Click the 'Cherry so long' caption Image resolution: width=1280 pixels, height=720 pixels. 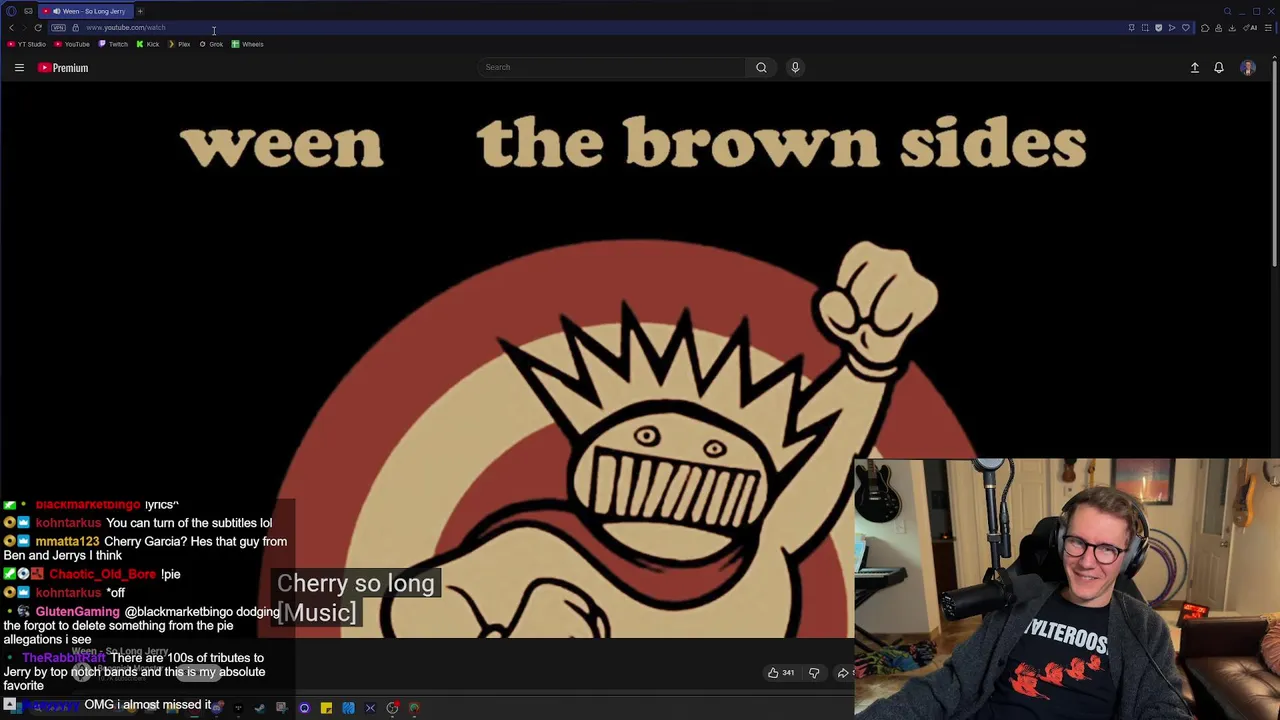[356, 583]
